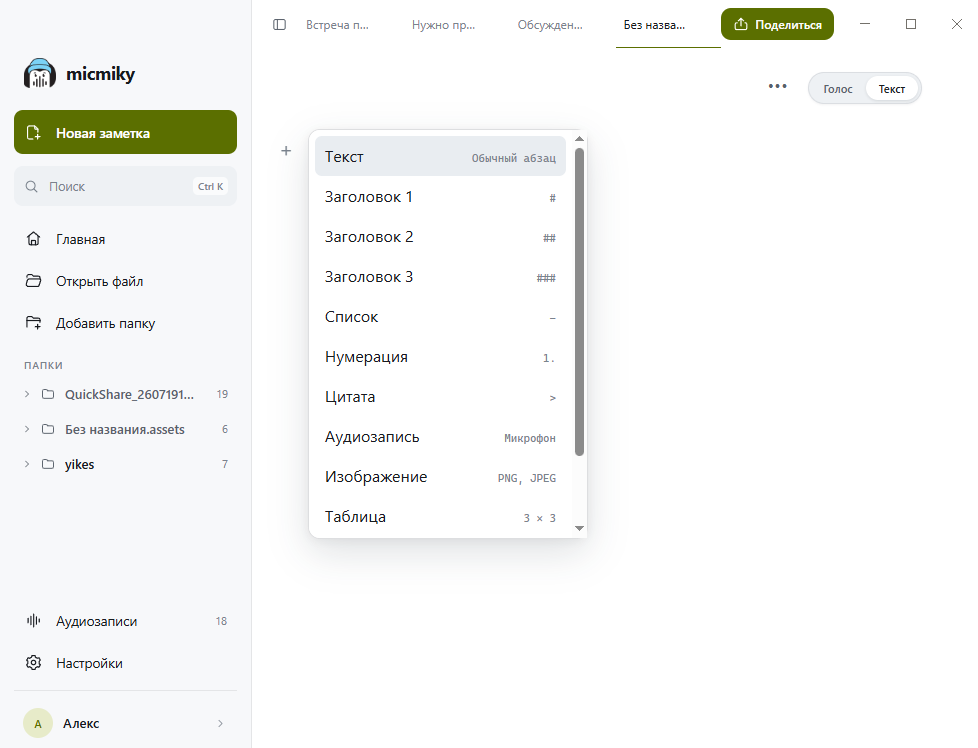The image size is (978, 748).
Task: Toggle the sidebar panel icon
Action: [x=279, y=24]
